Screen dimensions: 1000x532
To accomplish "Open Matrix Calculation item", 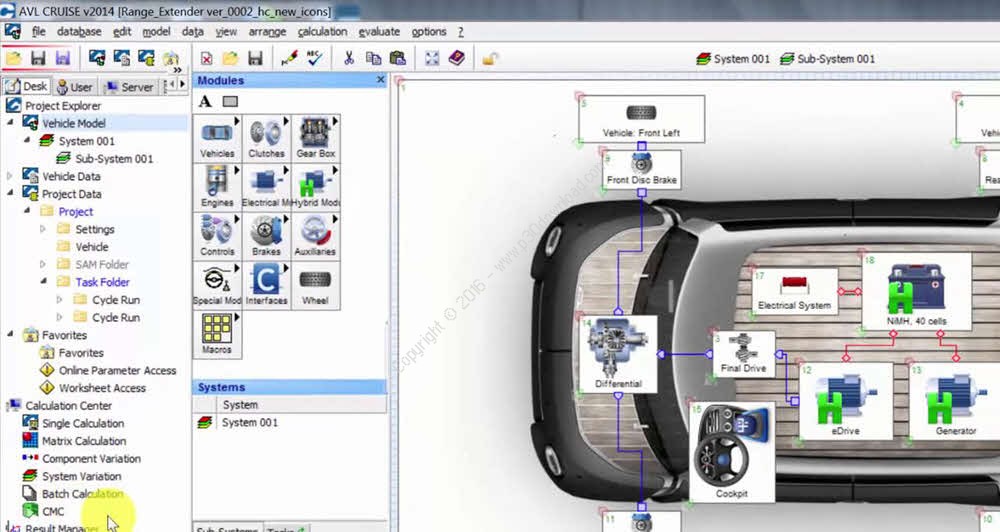I will [x=84, y=441].
